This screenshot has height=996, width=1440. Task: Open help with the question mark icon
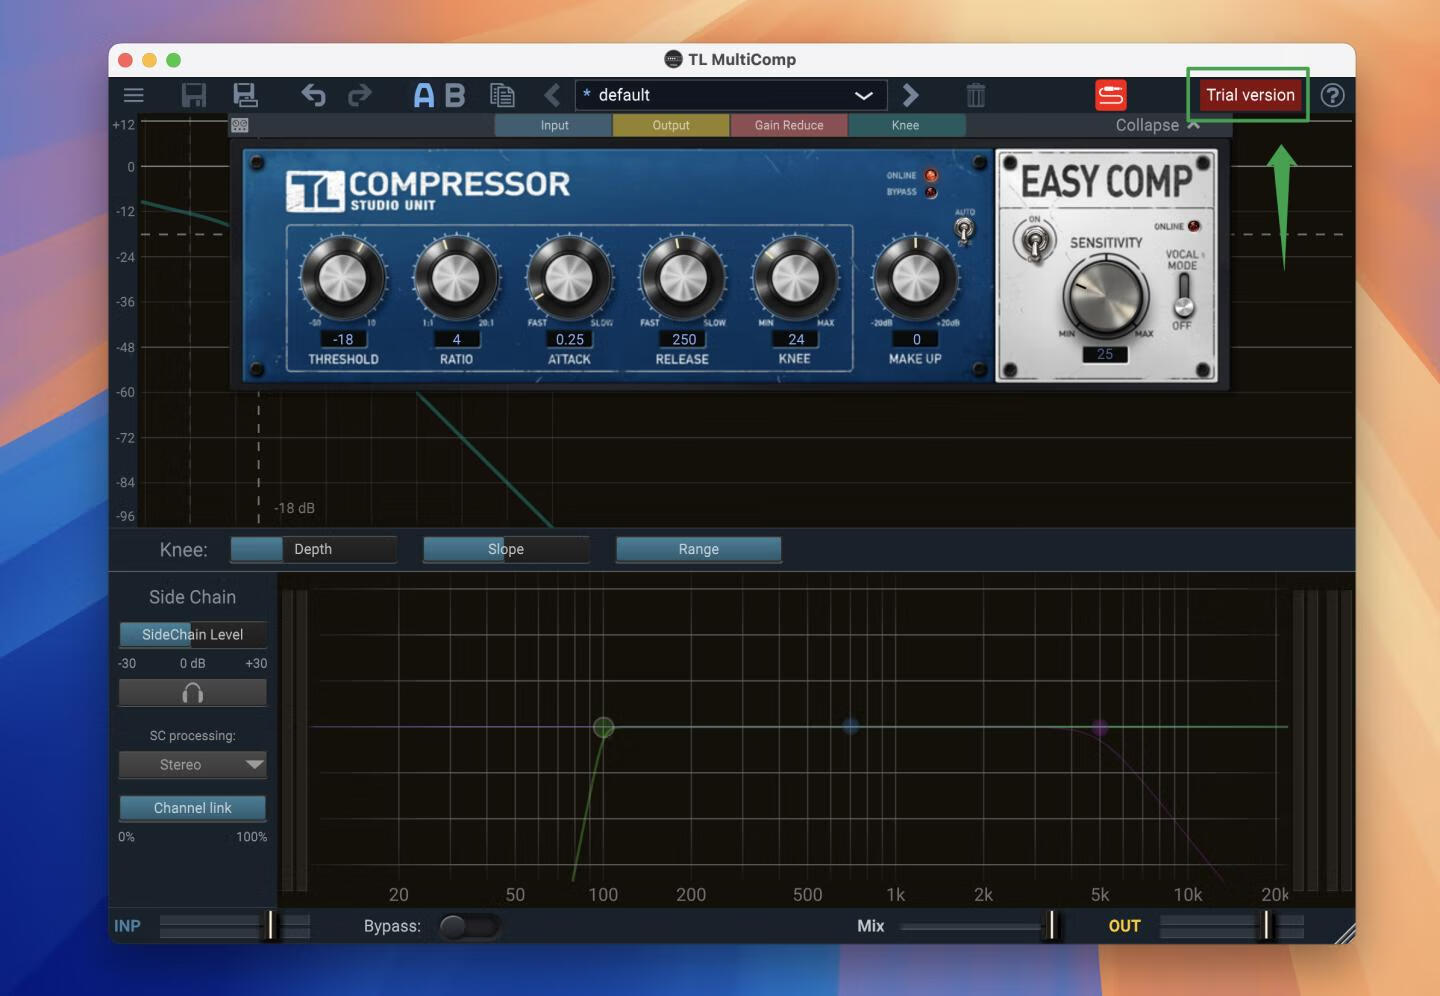tap(1332, 95)
